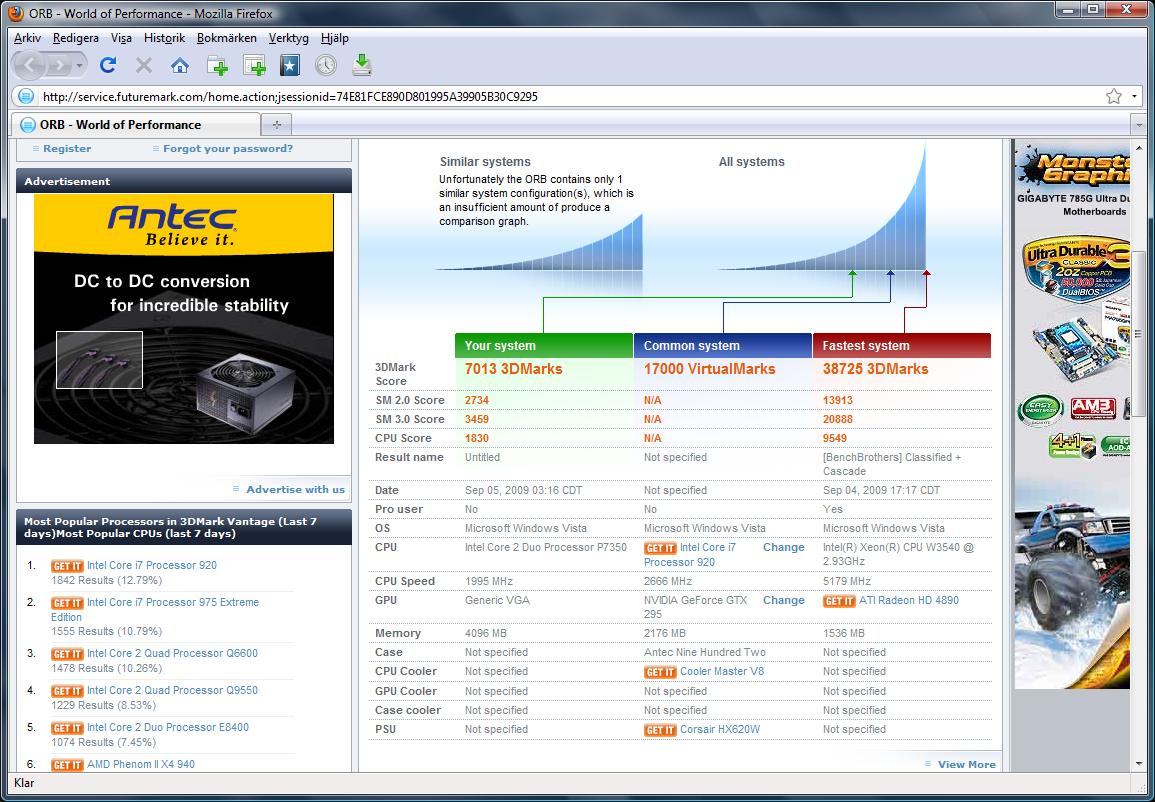Screen dimensions: 1155x802
Task: Click the Gigabyte 785G Ultra Durable motherboard ad
Action: (x=1072, y=414)
